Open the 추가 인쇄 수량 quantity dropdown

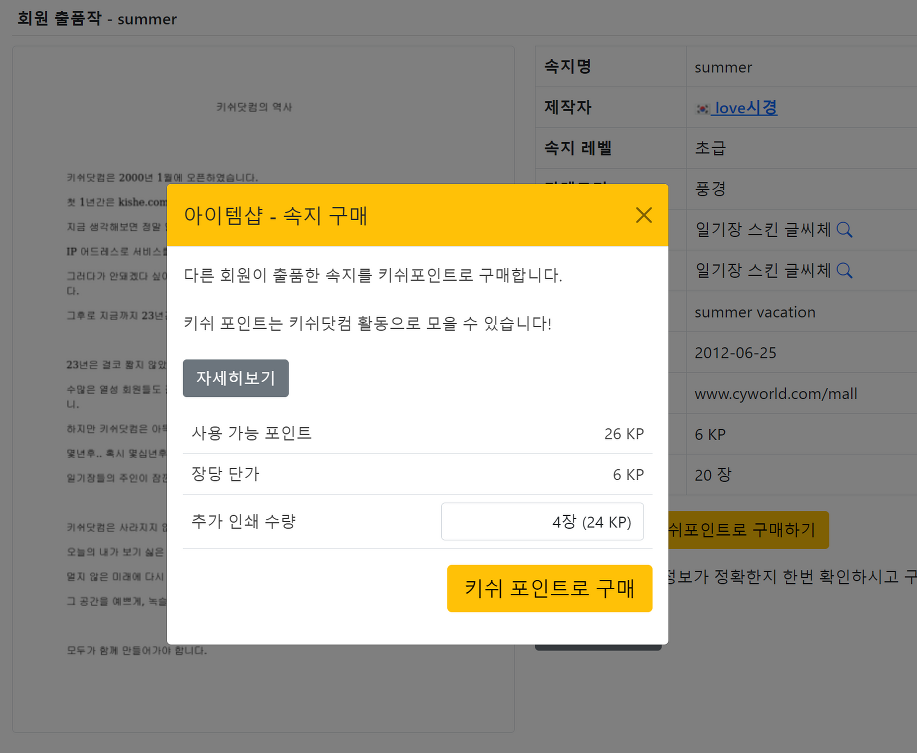(x=542, y=522)
